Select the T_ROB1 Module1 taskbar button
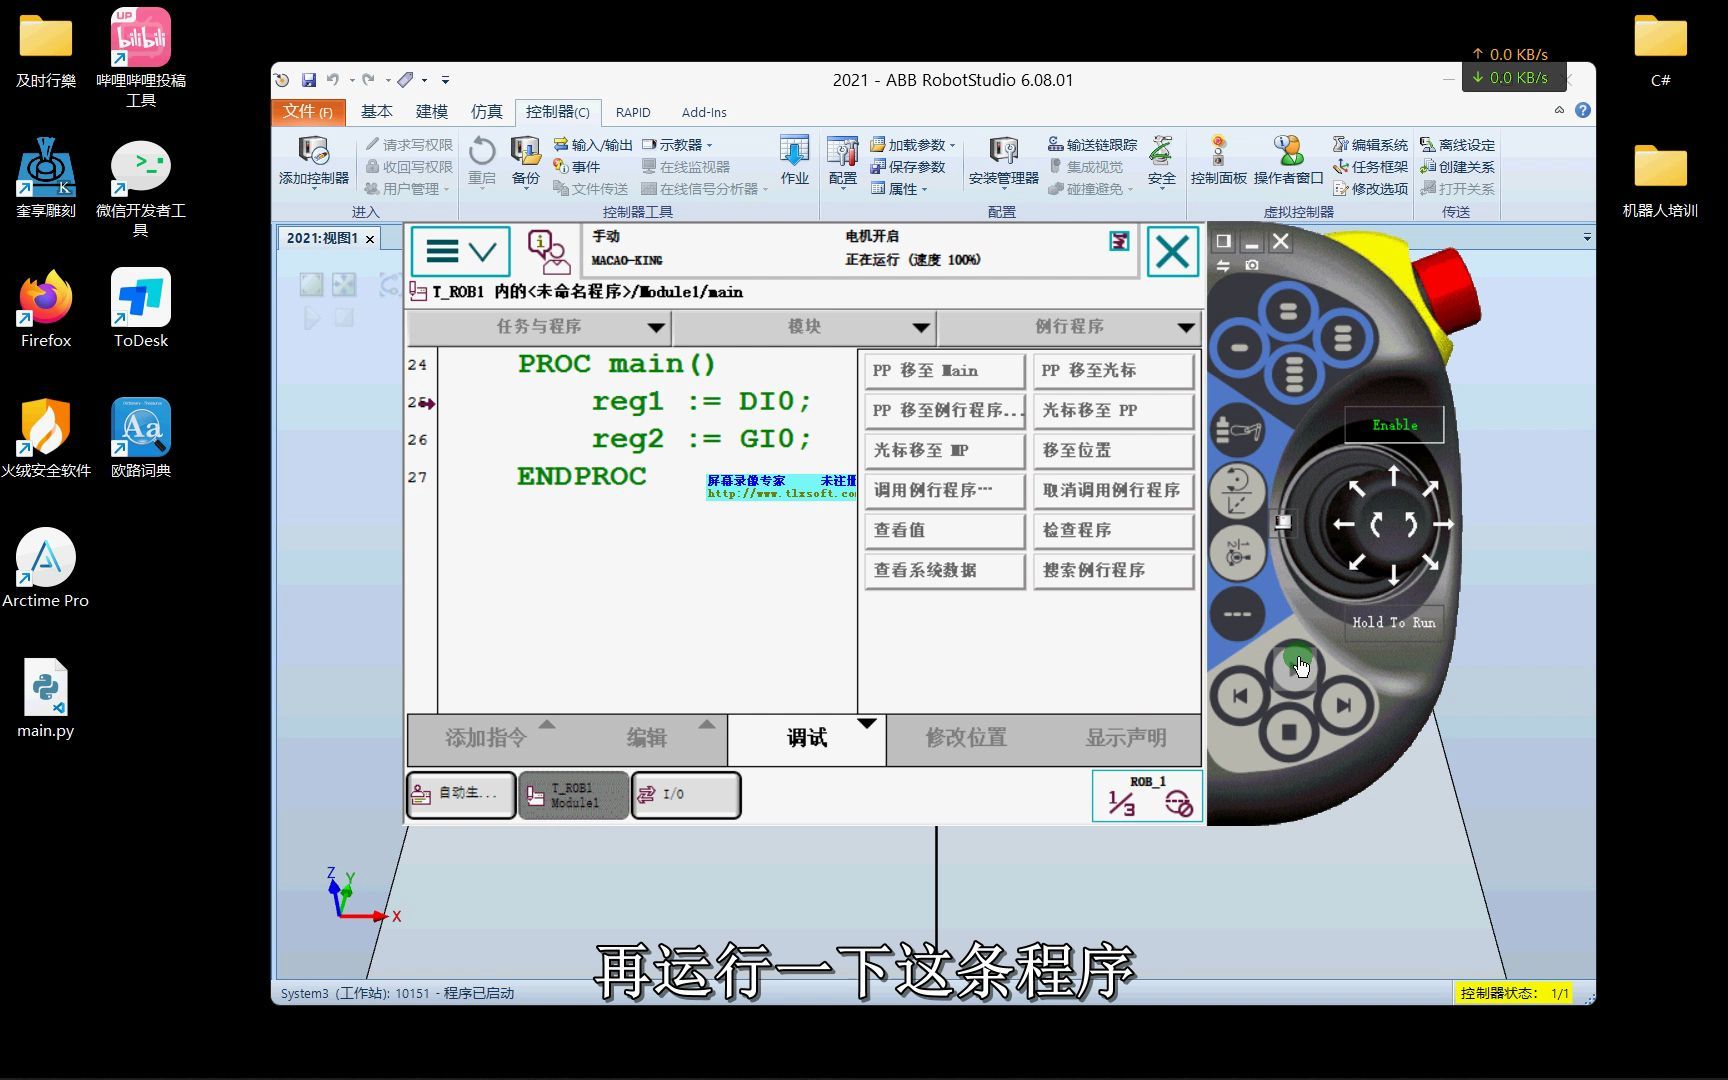 (574, 796)
